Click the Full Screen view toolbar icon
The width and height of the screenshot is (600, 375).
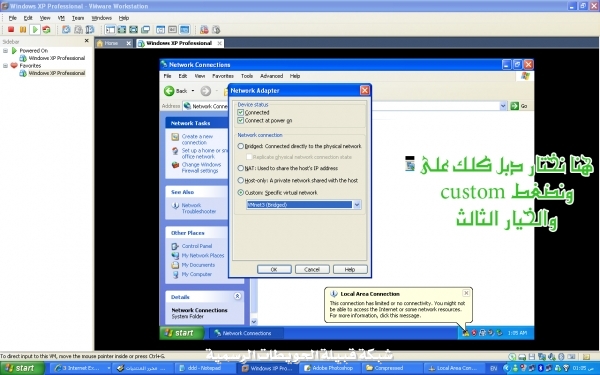coord(122,29)
